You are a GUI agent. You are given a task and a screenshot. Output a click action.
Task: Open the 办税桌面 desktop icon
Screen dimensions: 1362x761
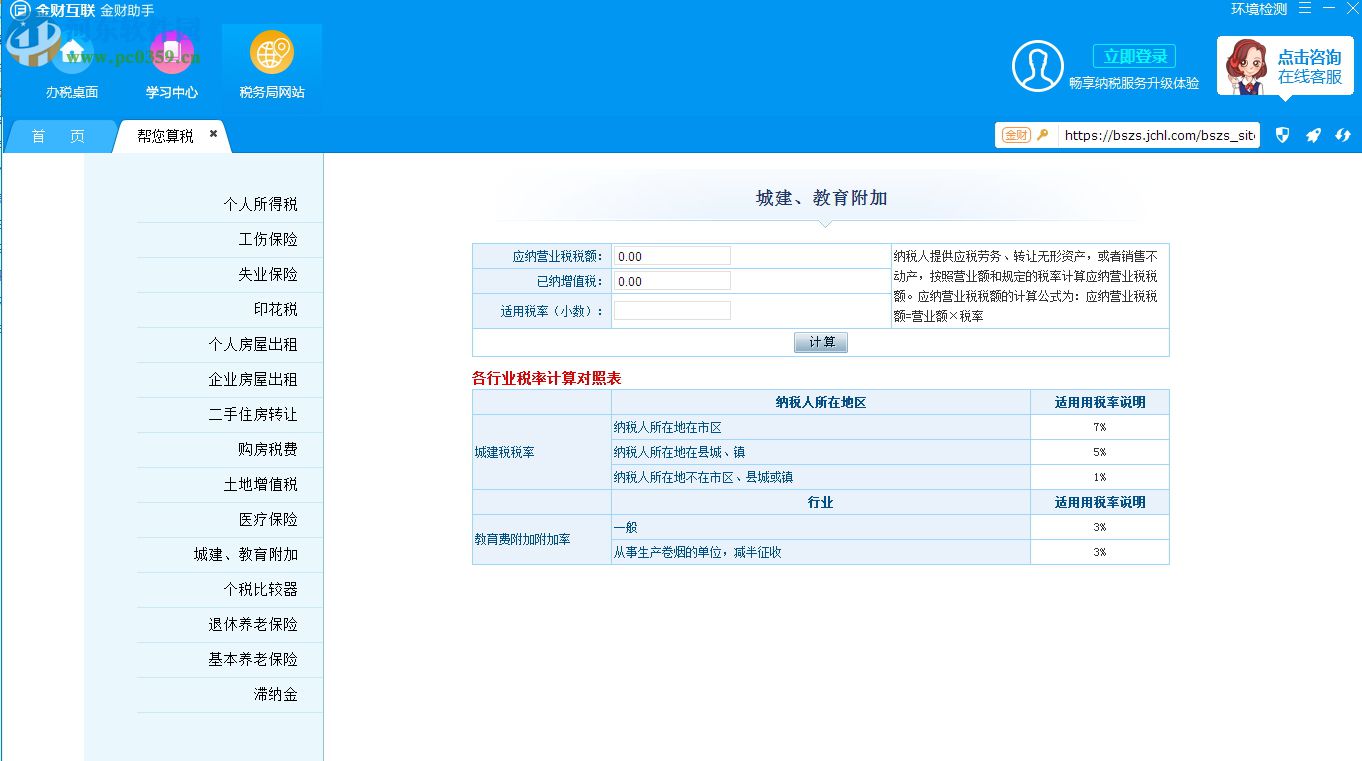(x=70, y=60)
